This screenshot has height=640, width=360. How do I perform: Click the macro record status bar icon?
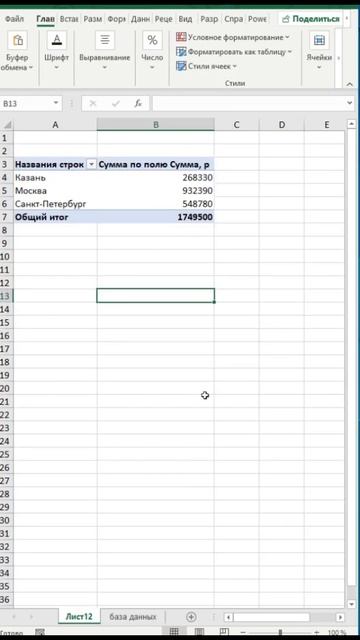tap(40, 633)
